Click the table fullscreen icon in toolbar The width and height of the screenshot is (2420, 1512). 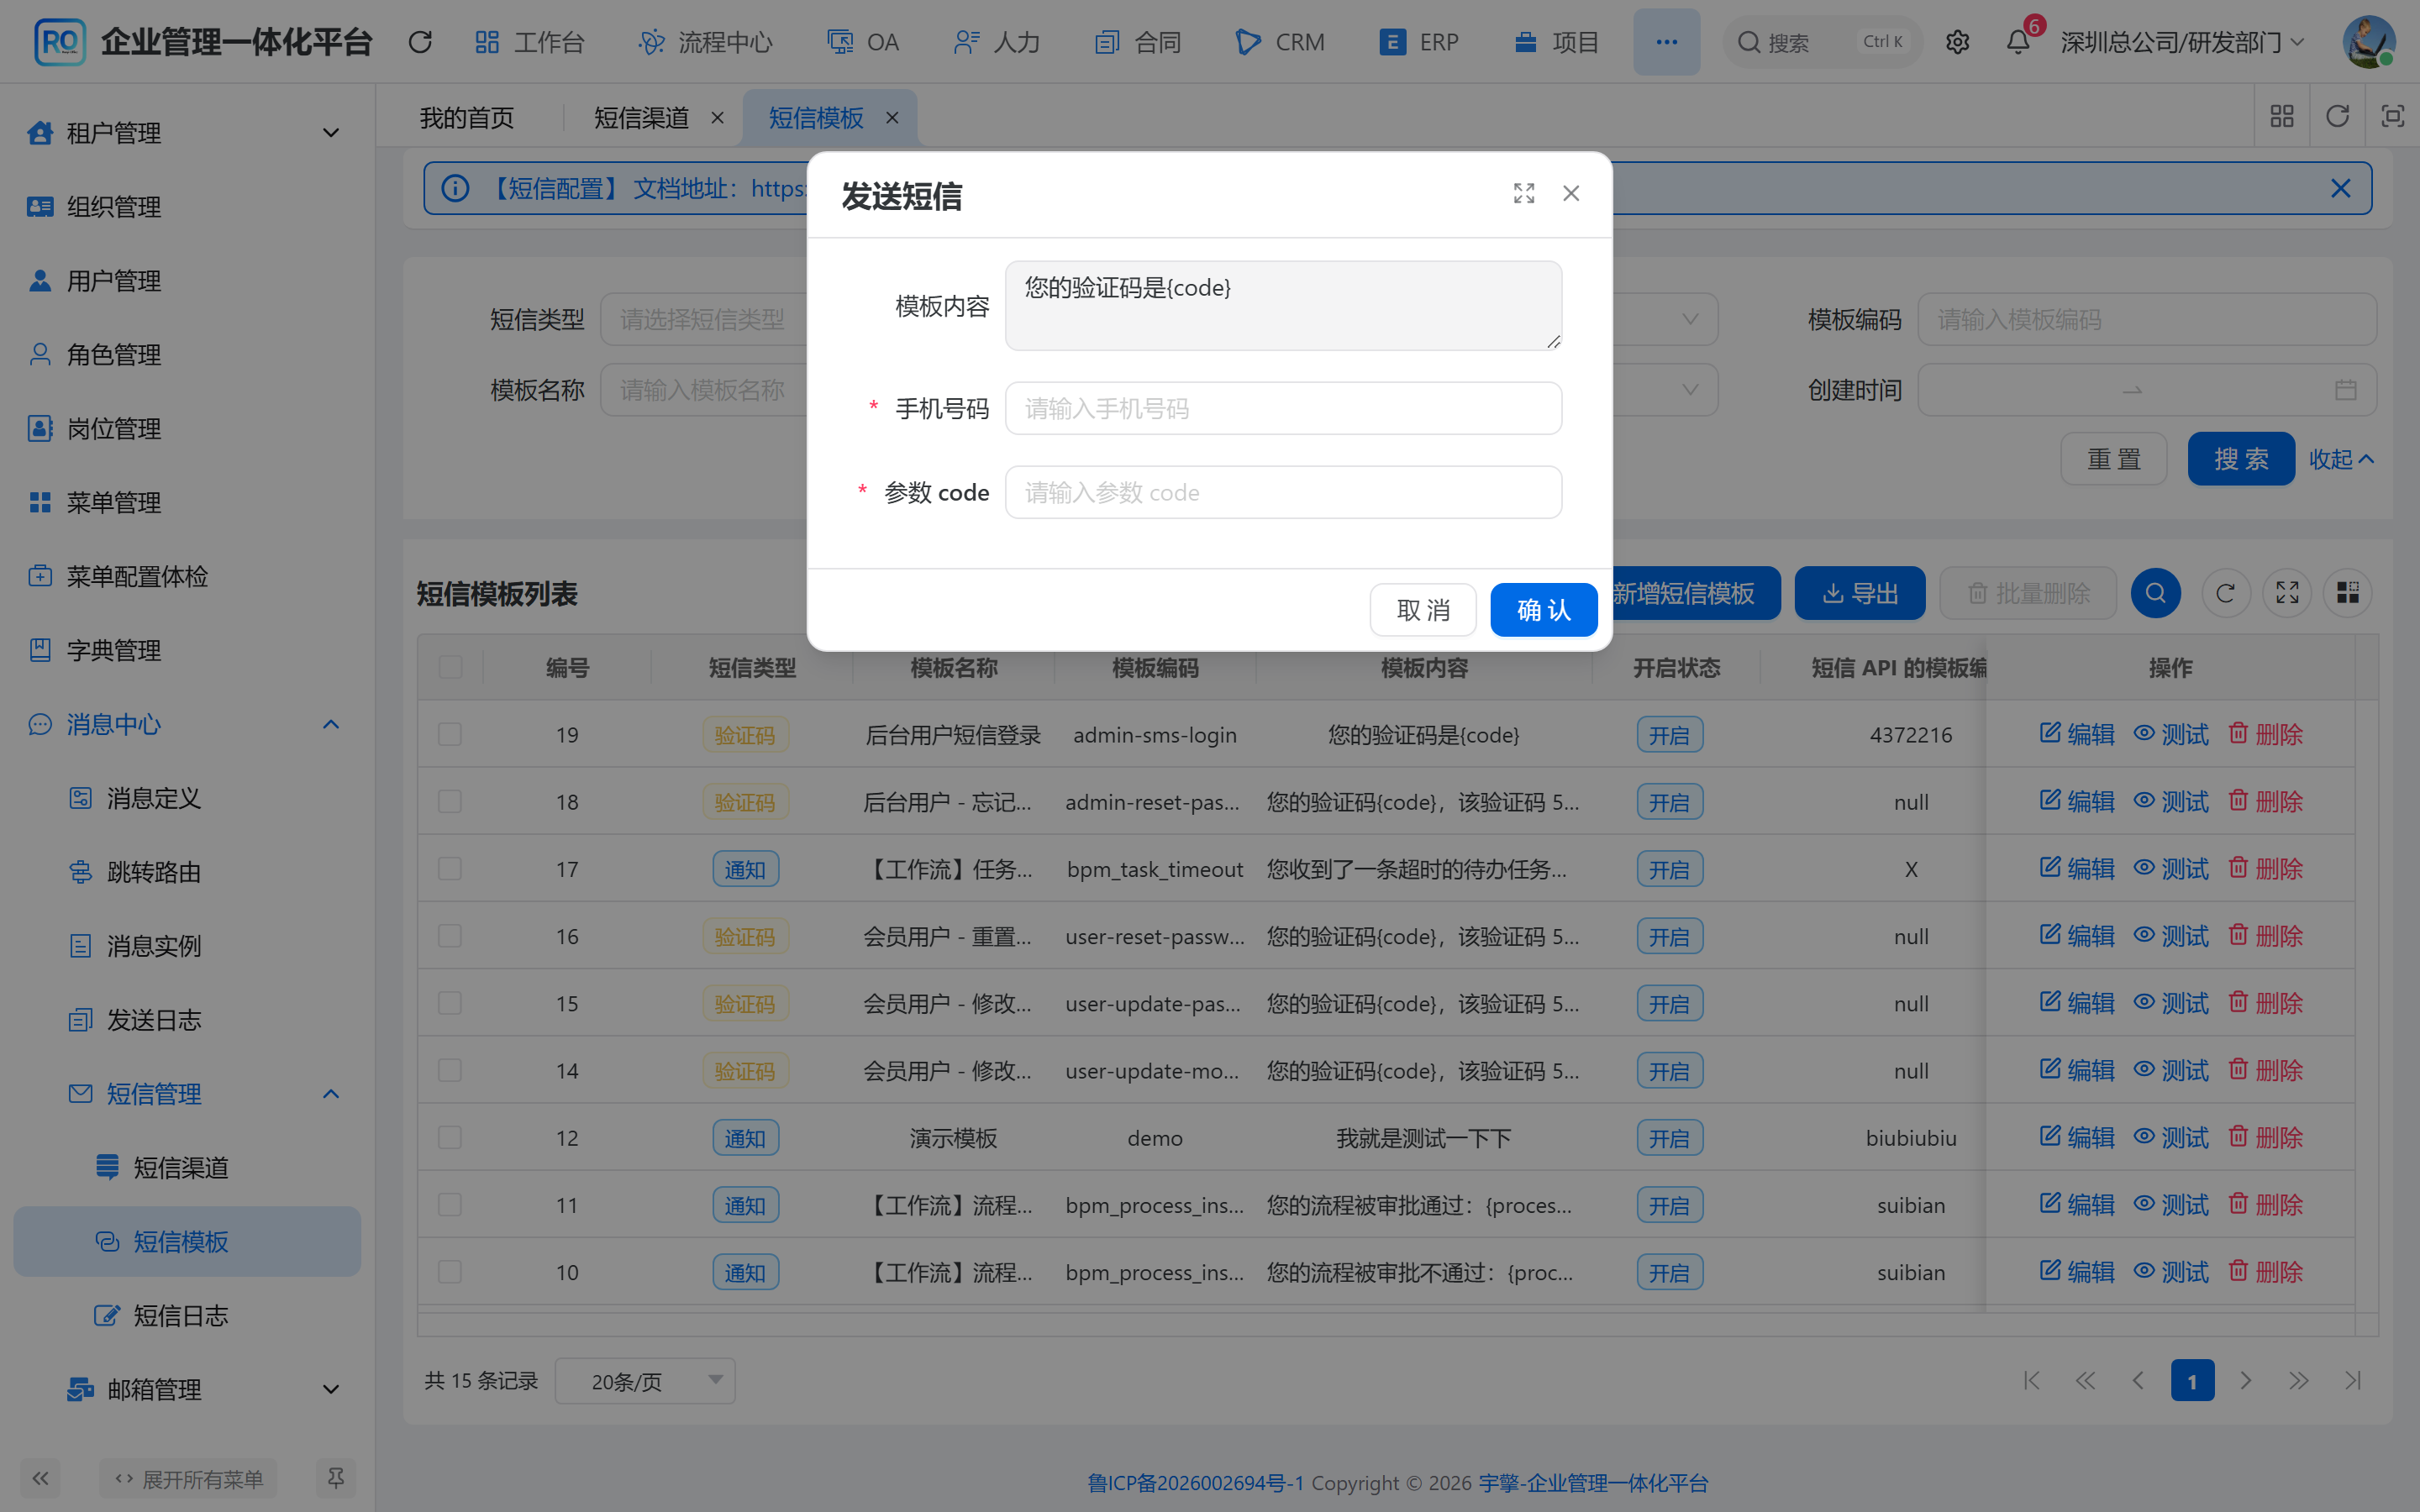click(2287, 593)
